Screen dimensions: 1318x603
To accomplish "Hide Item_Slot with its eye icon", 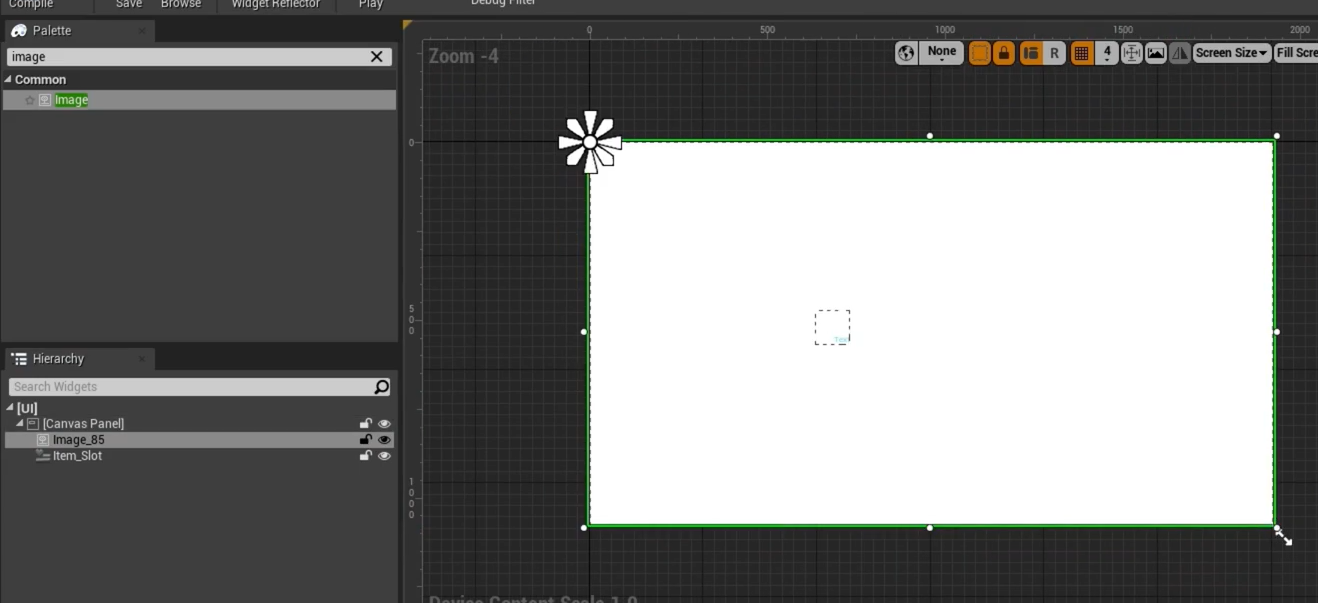I will (384, 456).
